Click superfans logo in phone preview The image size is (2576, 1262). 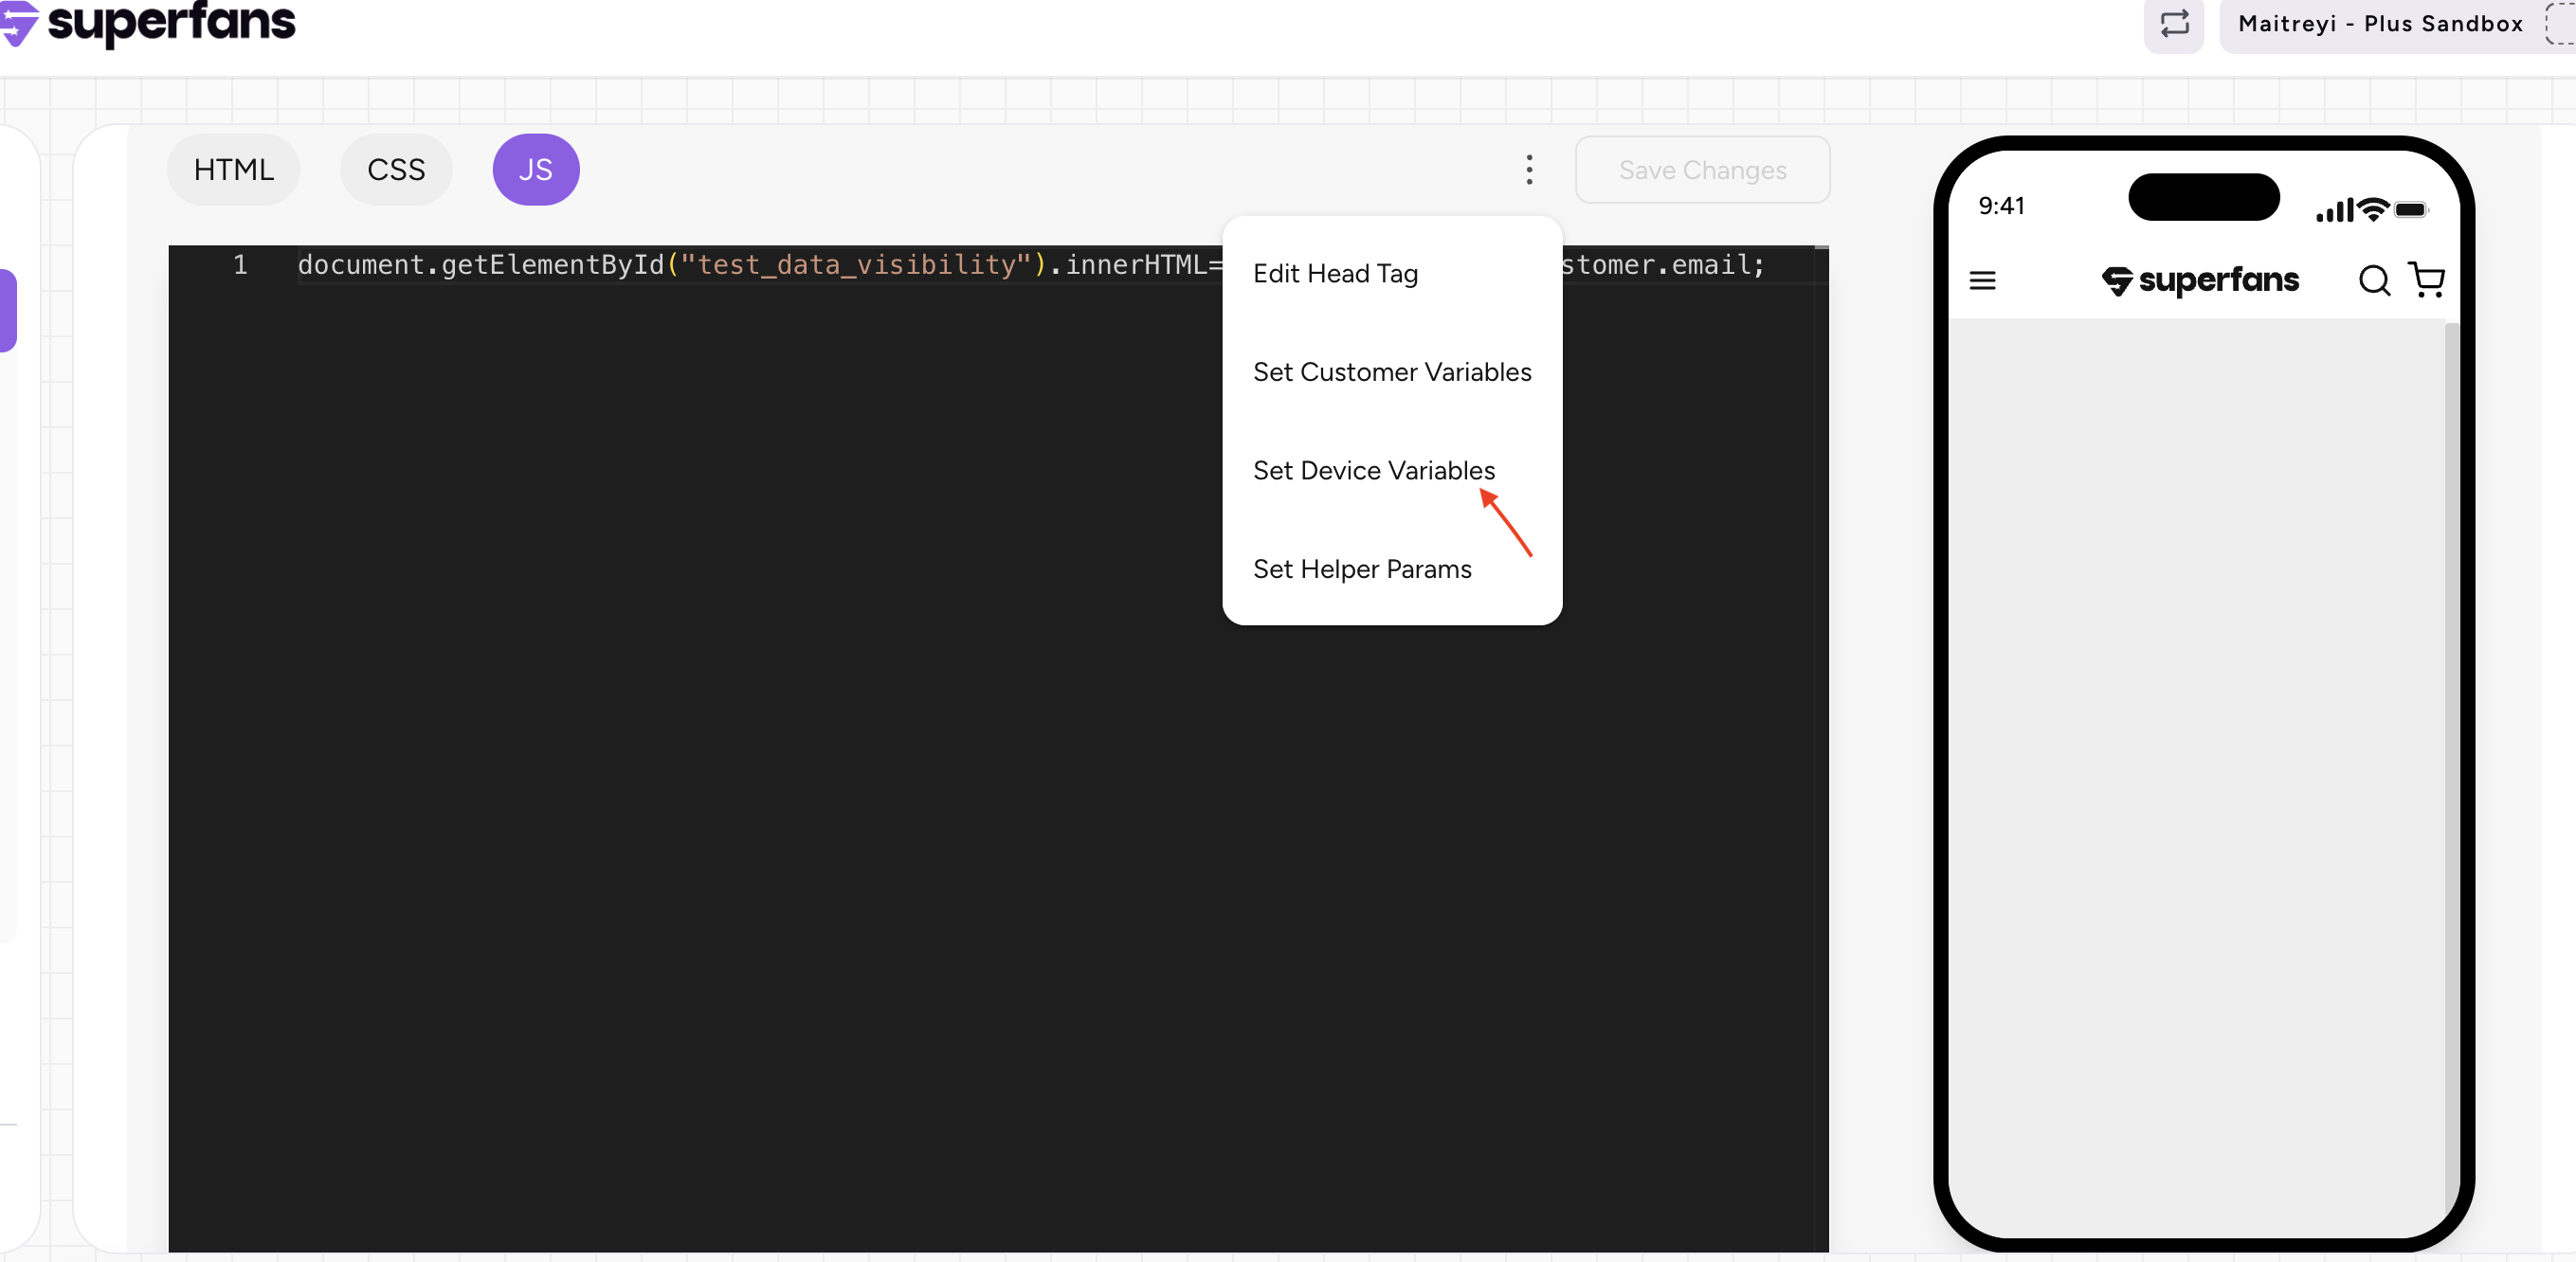click(2199, 281)
